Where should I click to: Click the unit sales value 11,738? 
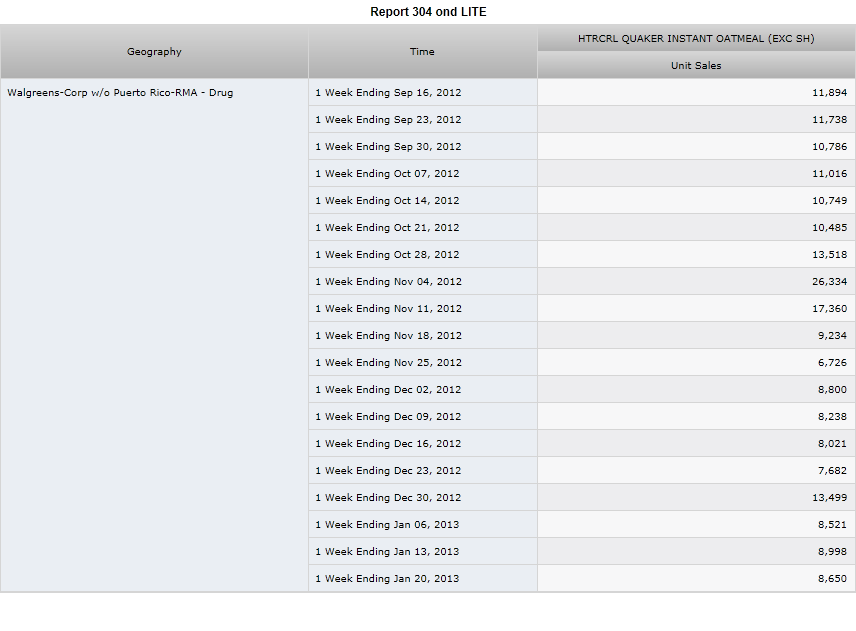829,120
